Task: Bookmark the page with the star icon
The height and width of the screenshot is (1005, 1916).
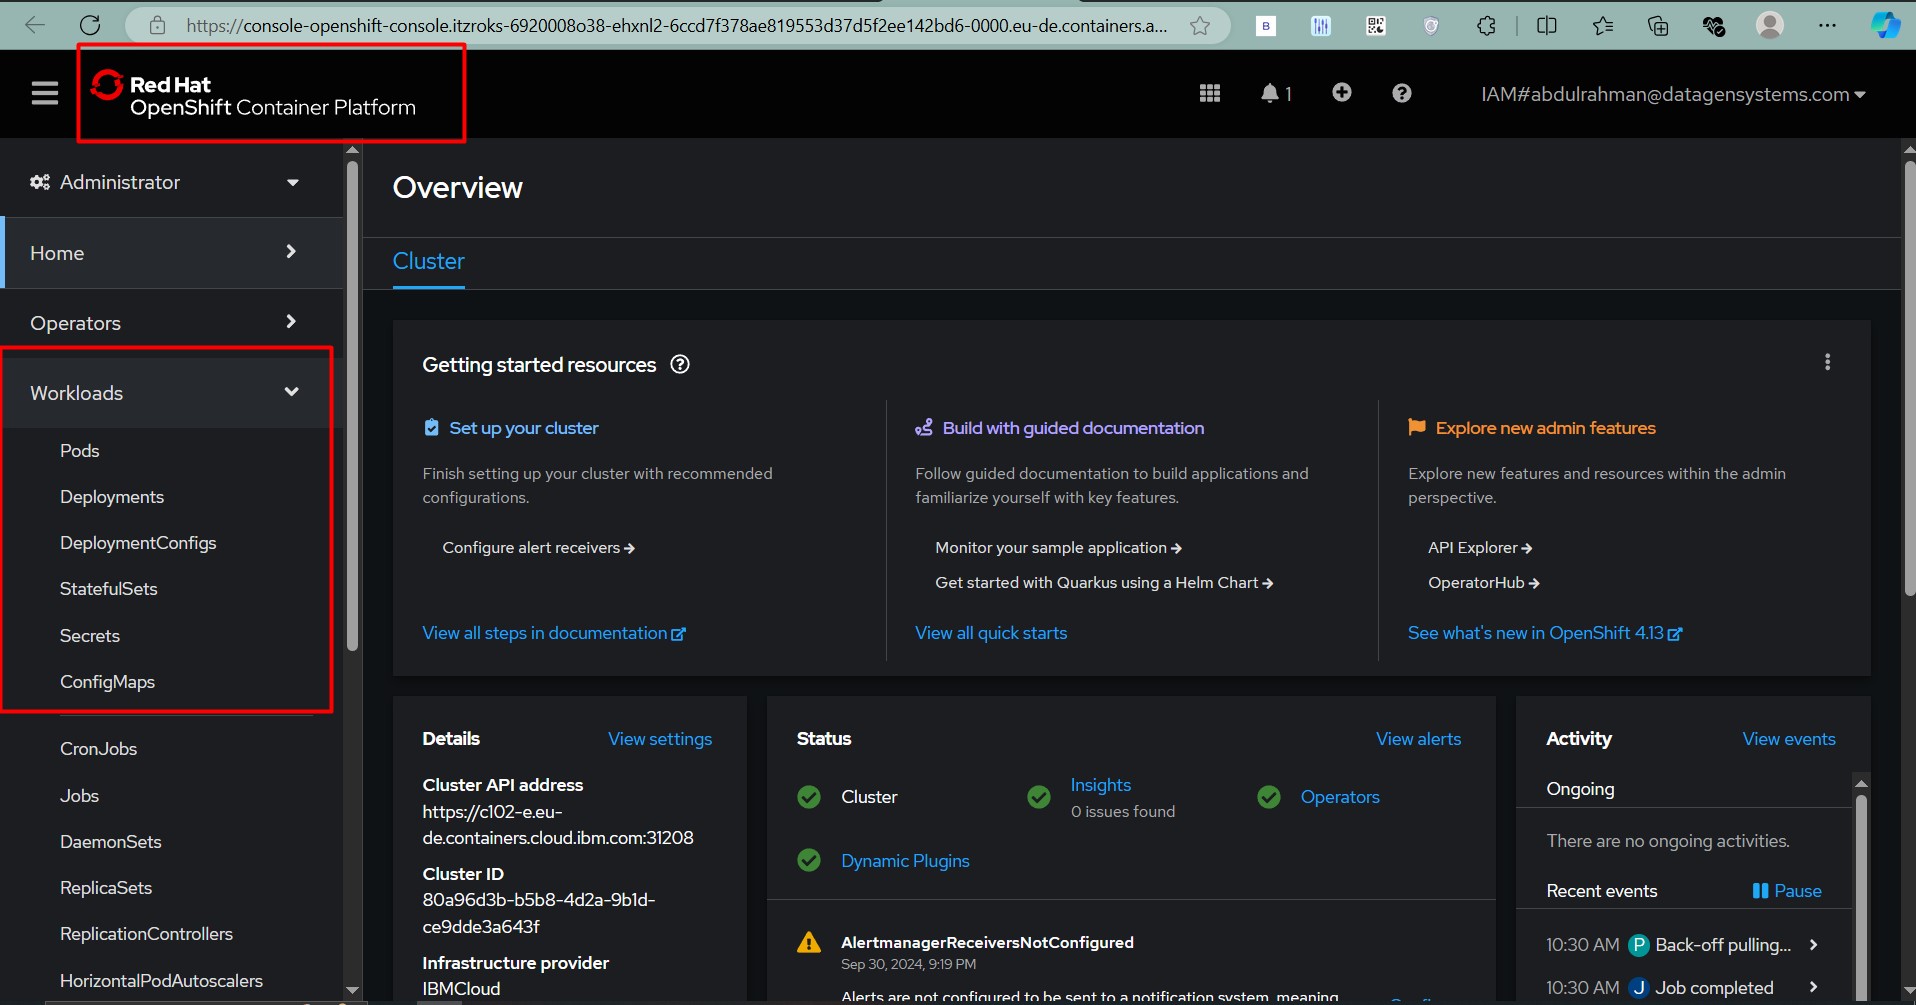Action: coord(1200,26)
